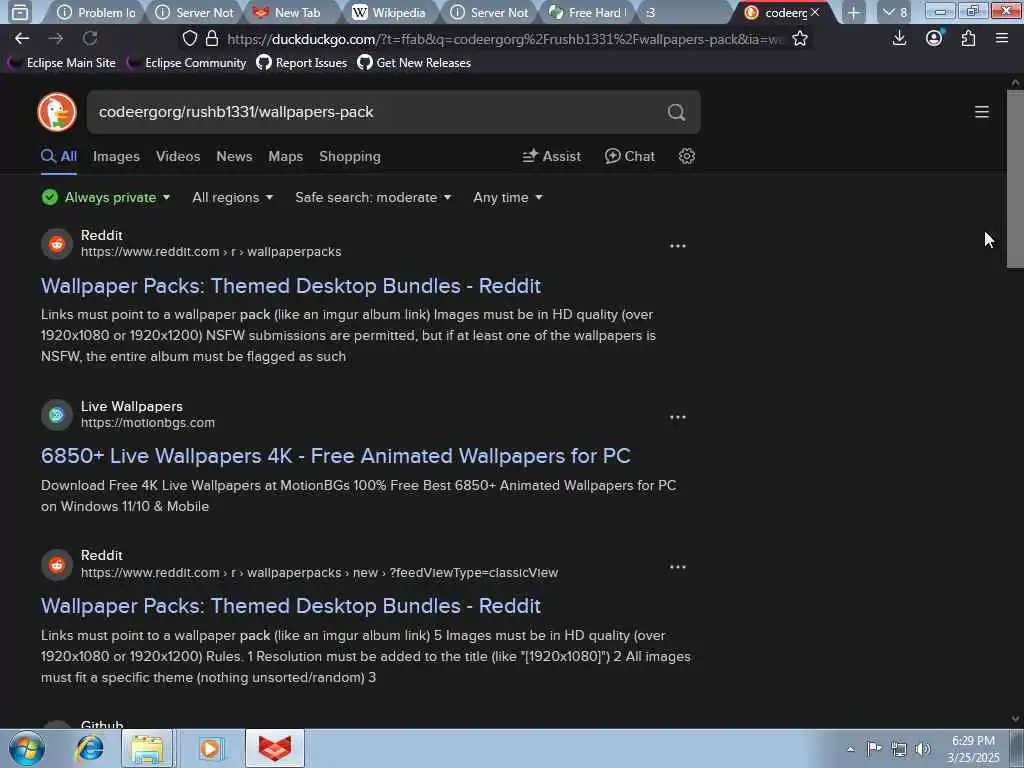Switch to the Images tab

(x=116, y=156)
